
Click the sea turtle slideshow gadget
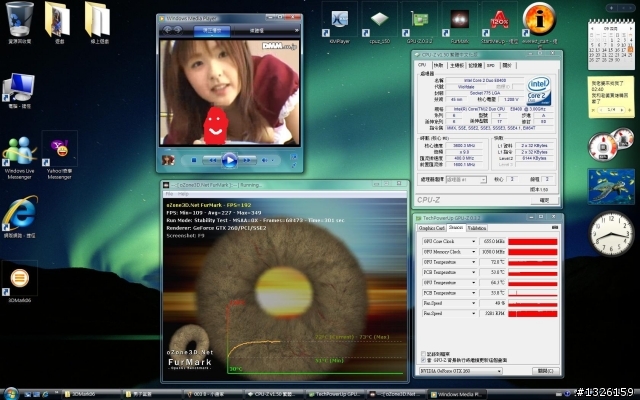(x=611, y=187)
